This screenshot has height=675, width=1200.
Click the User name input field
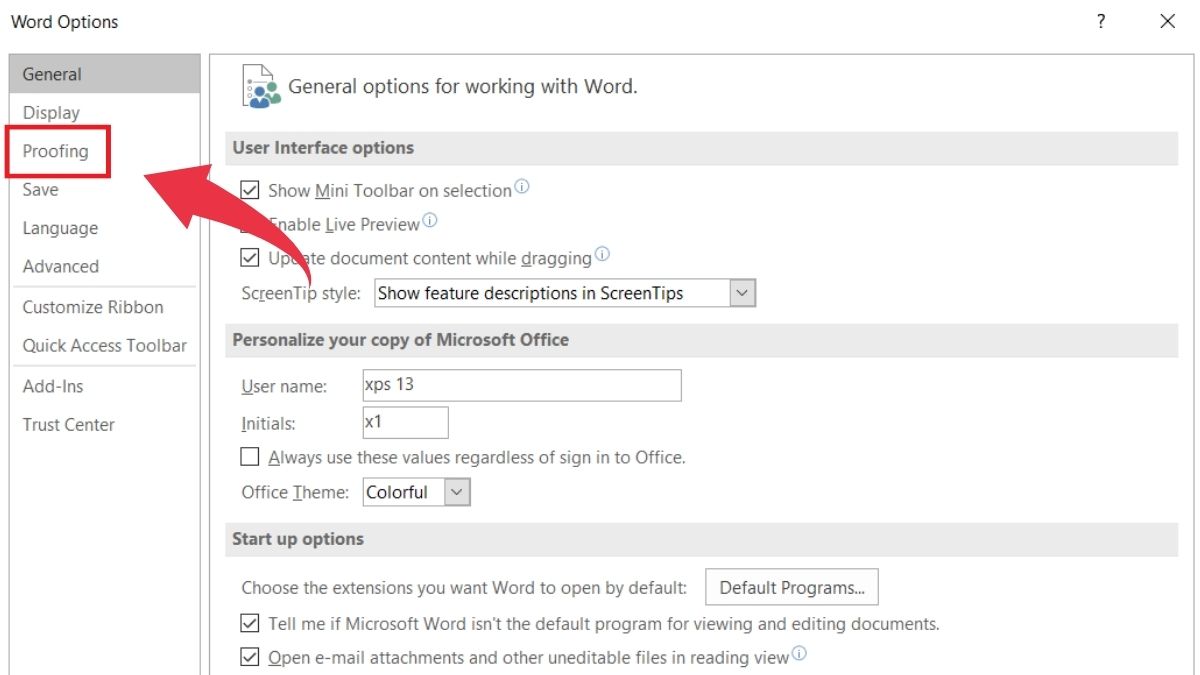coord(522,385)
